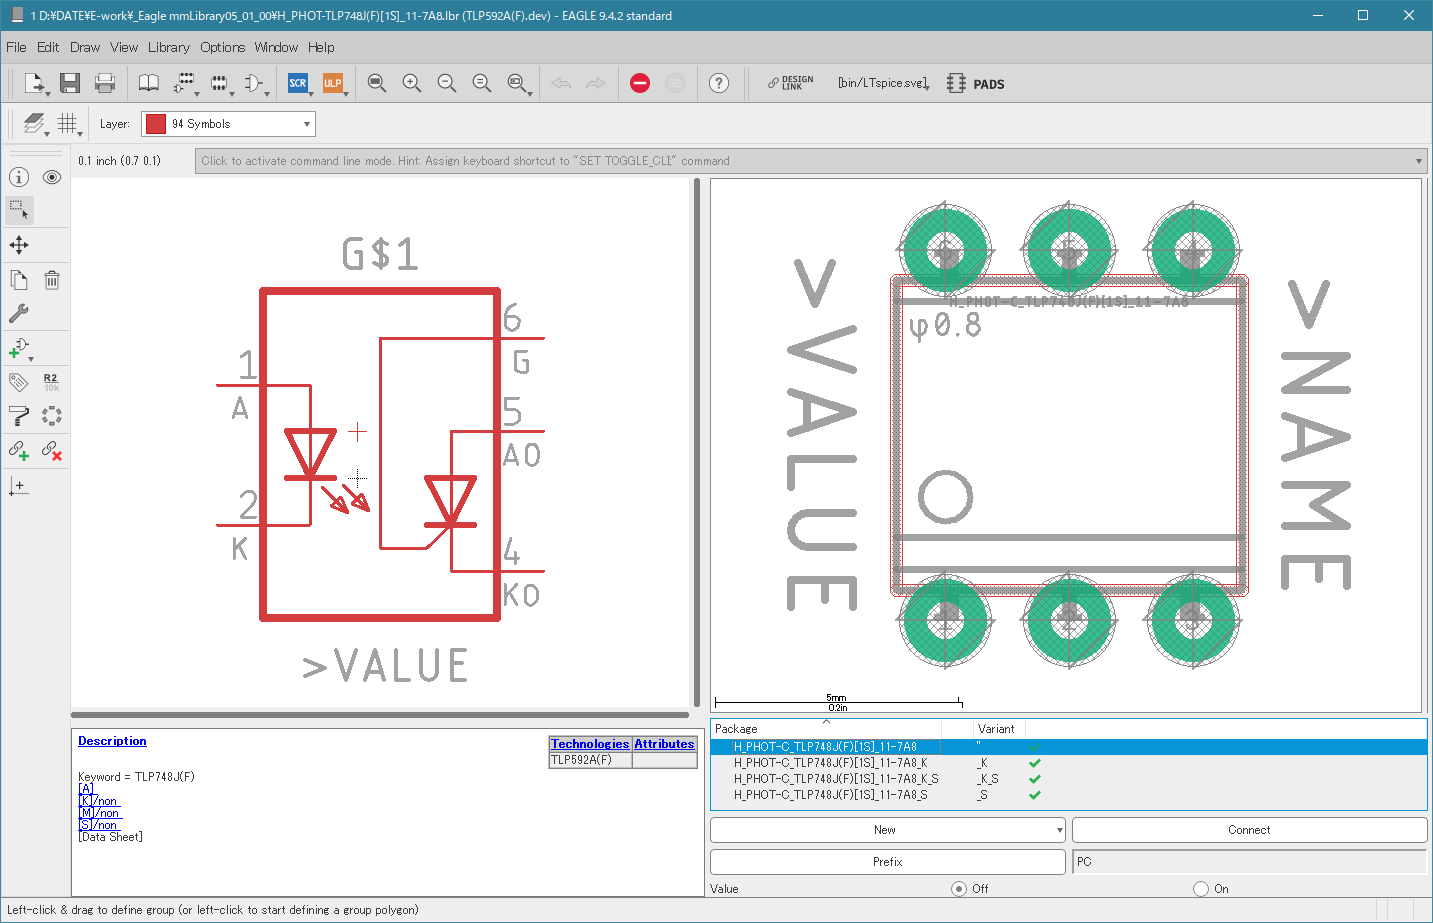
Task: Click the Print icon
Action: click(x=105, y=83)
